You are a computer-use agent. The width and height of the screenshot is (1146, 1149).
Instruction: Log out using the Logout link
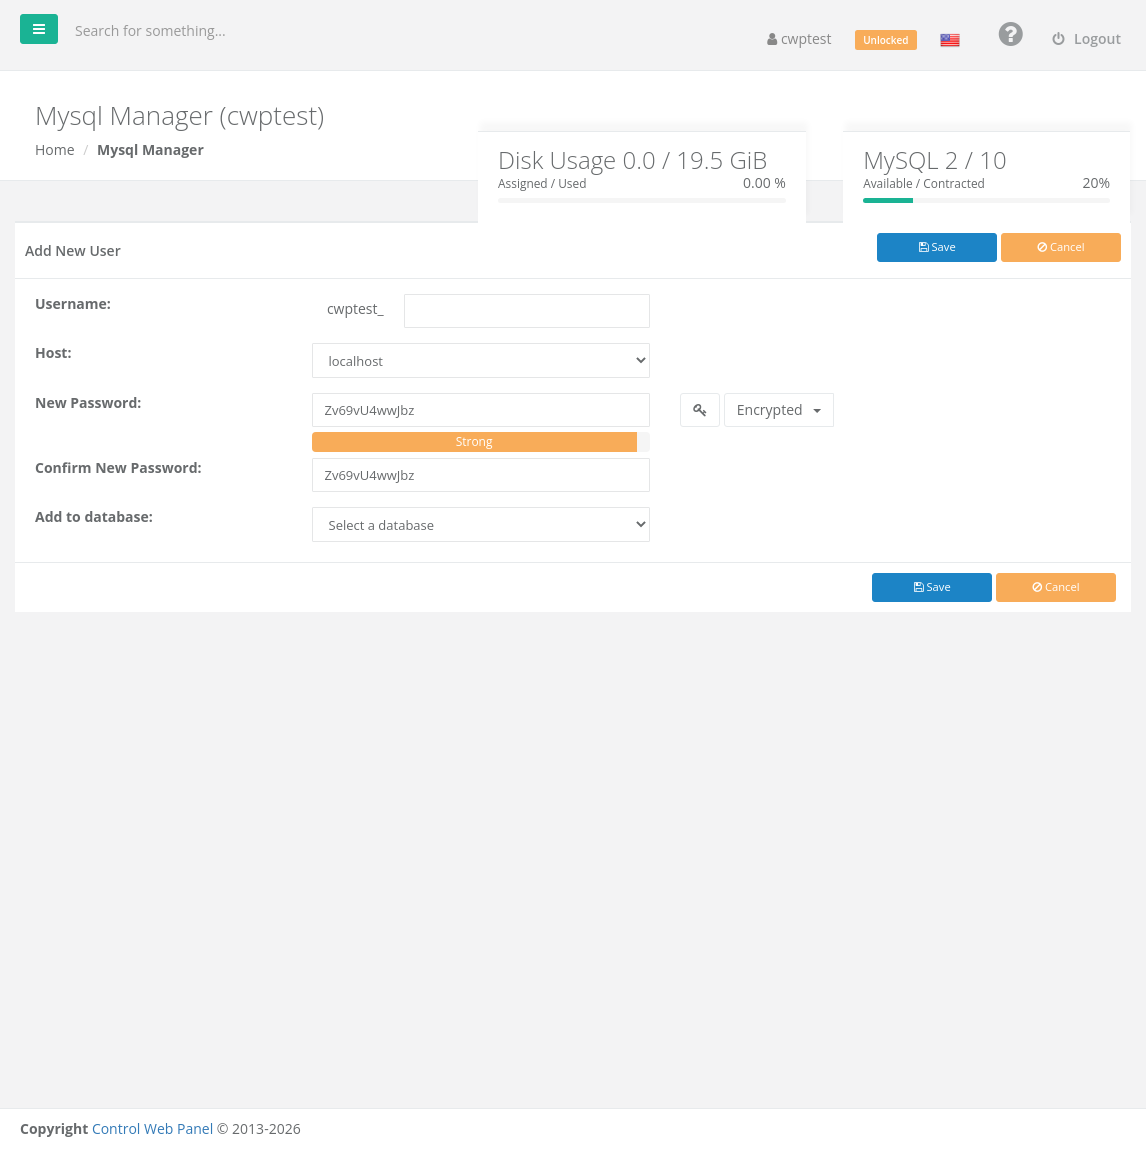(x=1087, y=40)
